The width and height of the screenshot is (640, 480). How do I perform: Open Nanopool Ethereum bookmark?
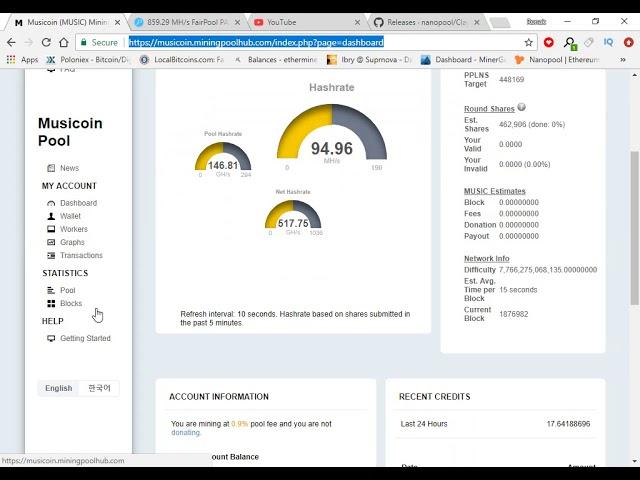click(557, 60)
